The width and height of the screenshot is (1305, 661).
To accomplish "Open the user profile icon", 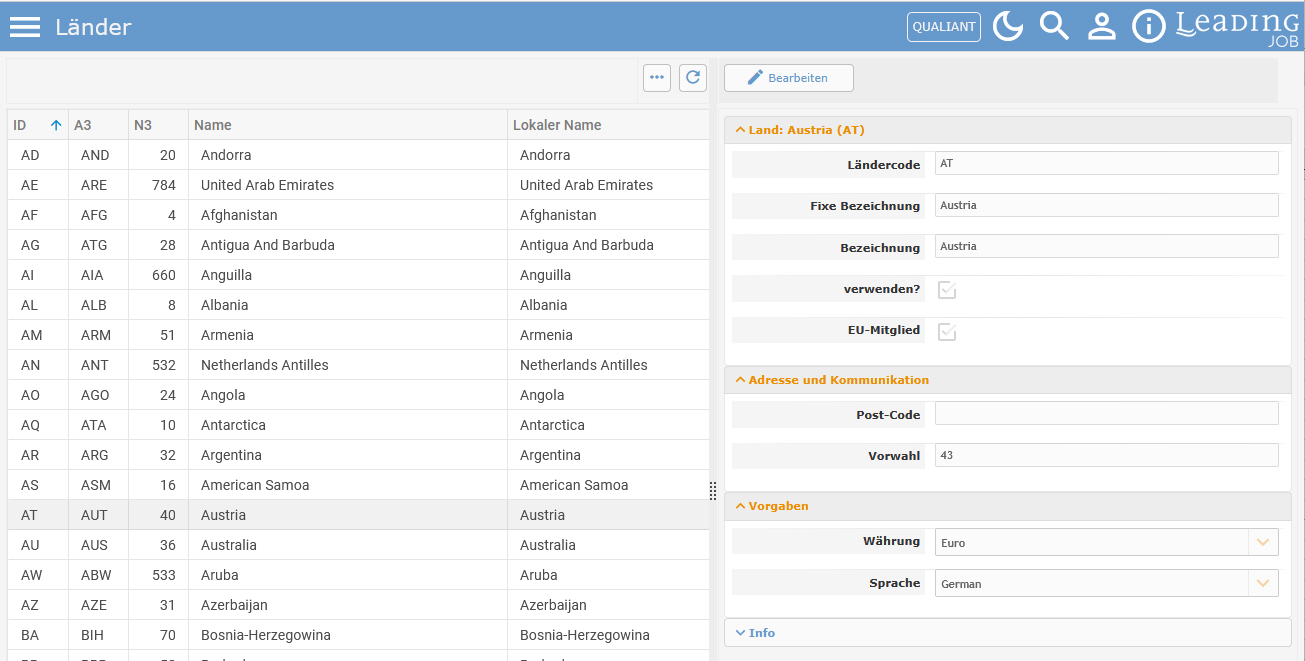I will pos(1101,27).
